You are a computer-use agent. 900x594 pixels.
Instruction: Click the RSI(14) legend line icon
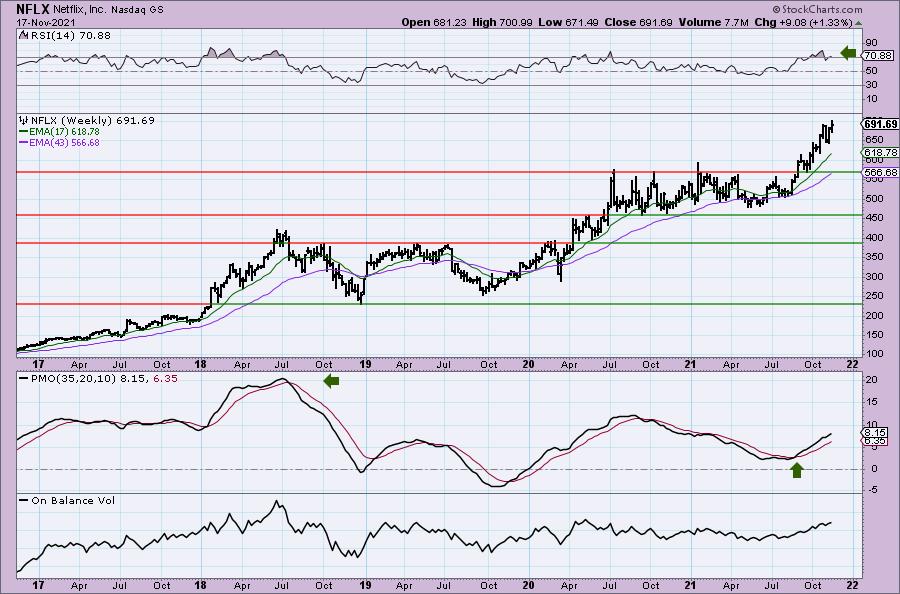[23, 35]
